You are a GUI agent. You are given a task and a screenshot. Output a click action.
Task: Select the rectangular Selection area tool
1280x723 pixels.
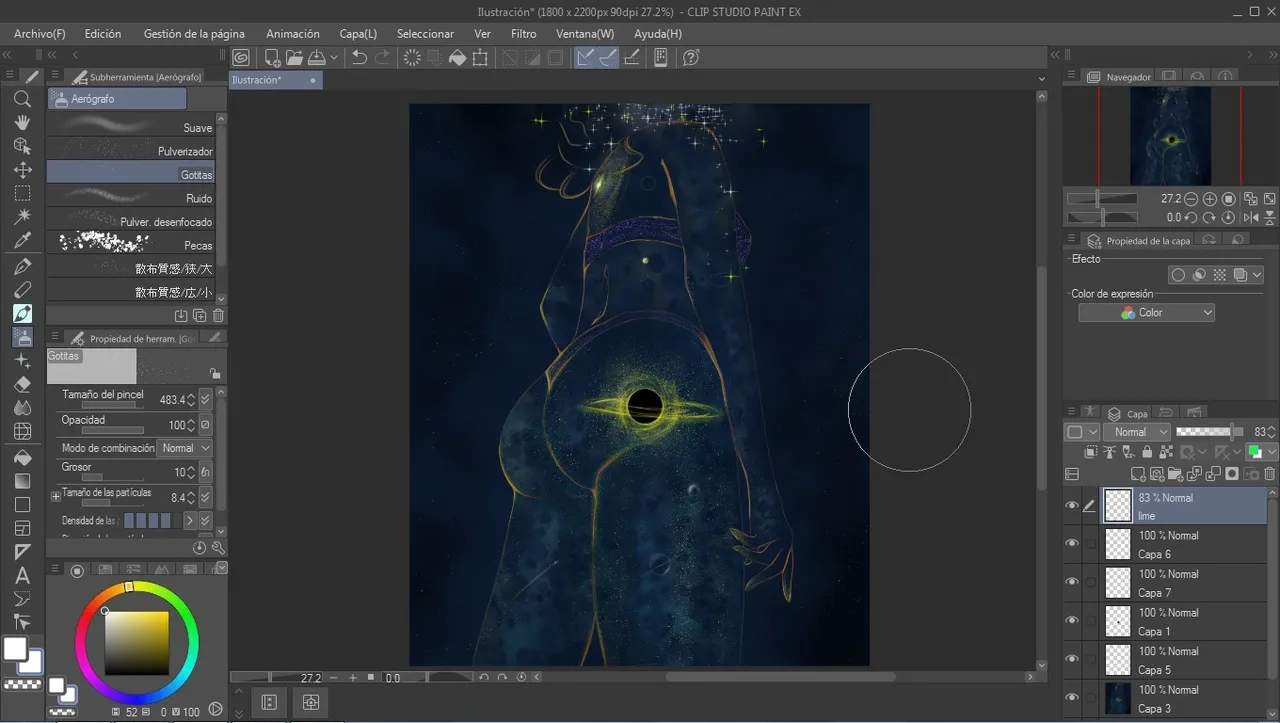click(x=22, y=194)
